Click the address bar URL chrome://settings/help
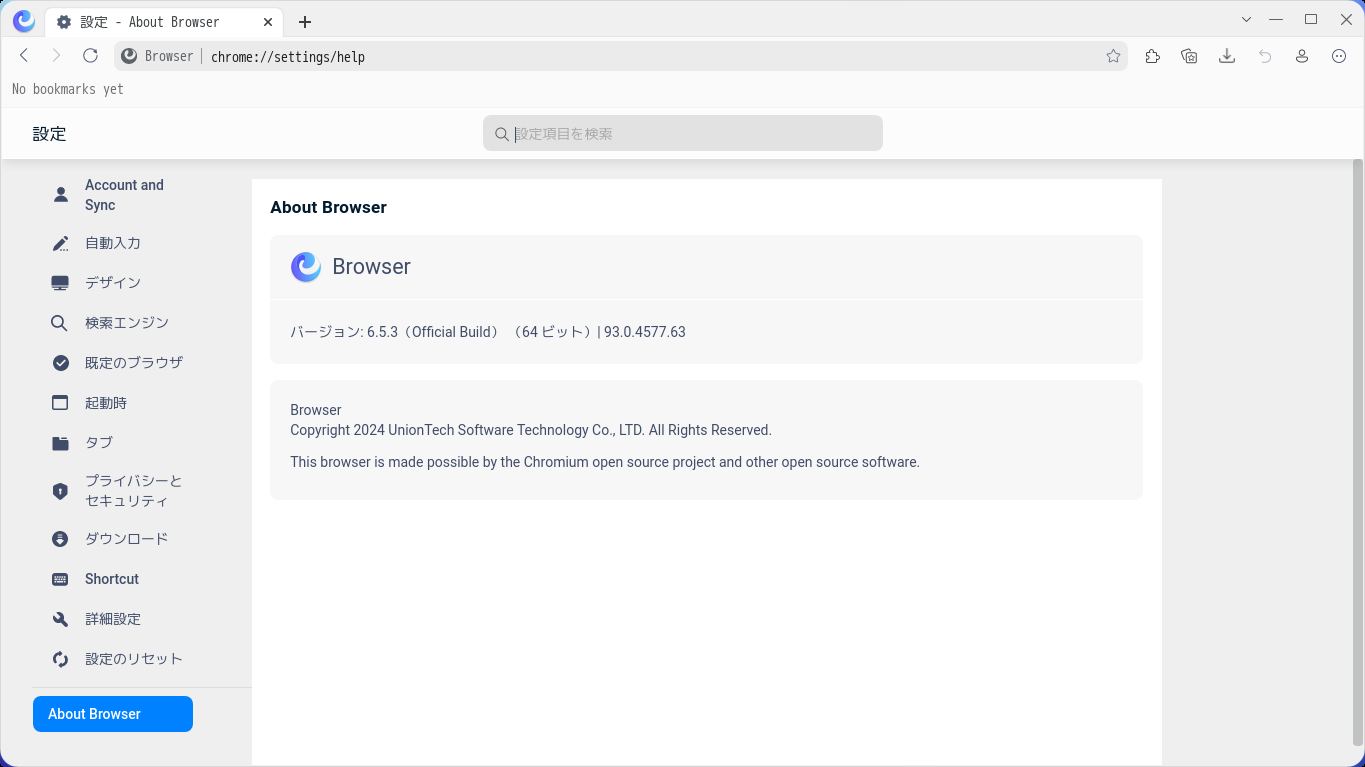Screen dimensions: 1365x767 (288, 57)
